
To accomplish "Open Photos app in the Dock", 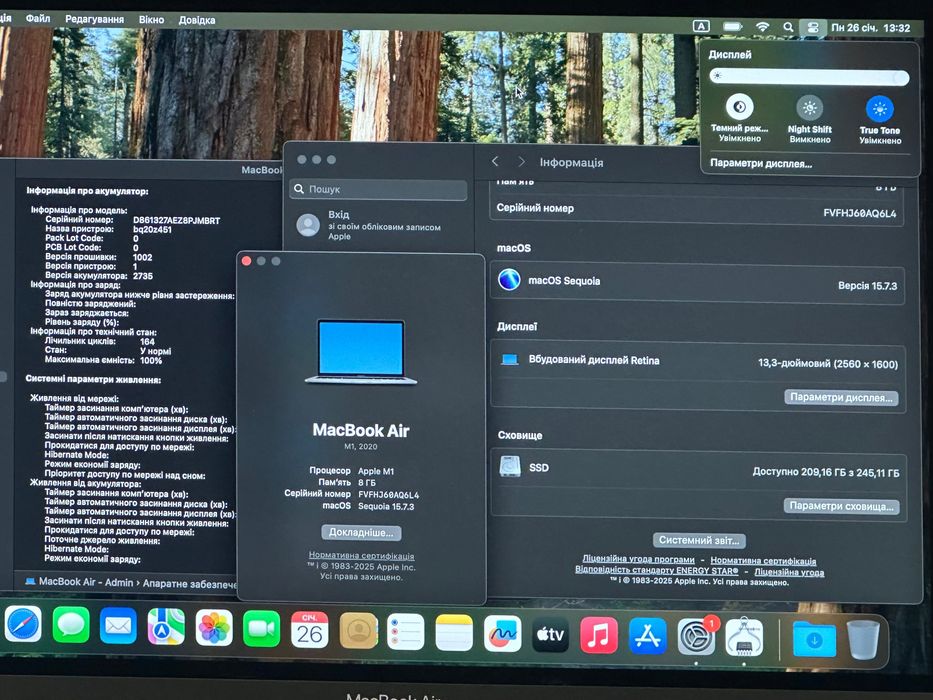I will 214,629.
